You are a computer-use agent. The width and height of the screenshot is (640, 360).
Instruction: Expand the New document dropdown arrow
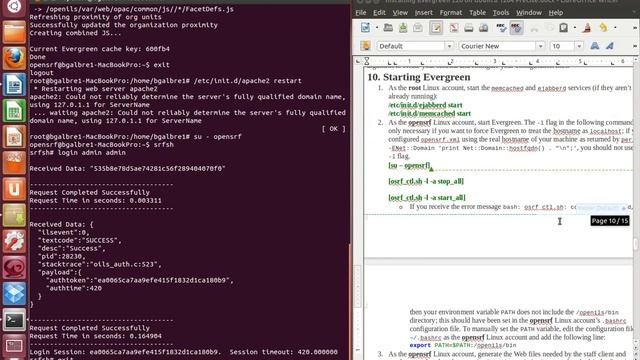coord(377,28)
